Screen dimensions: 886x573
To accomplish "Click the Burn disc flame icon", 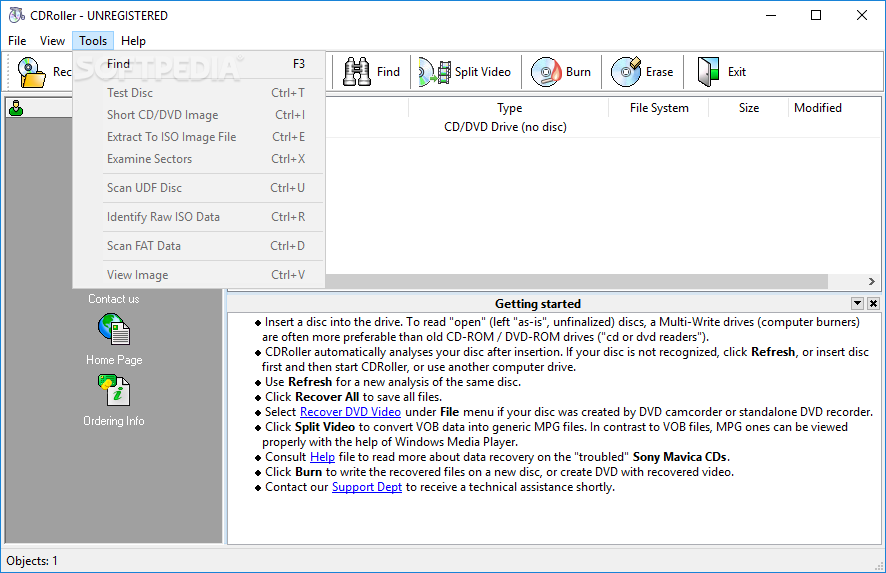I will [x=546, y=72].
